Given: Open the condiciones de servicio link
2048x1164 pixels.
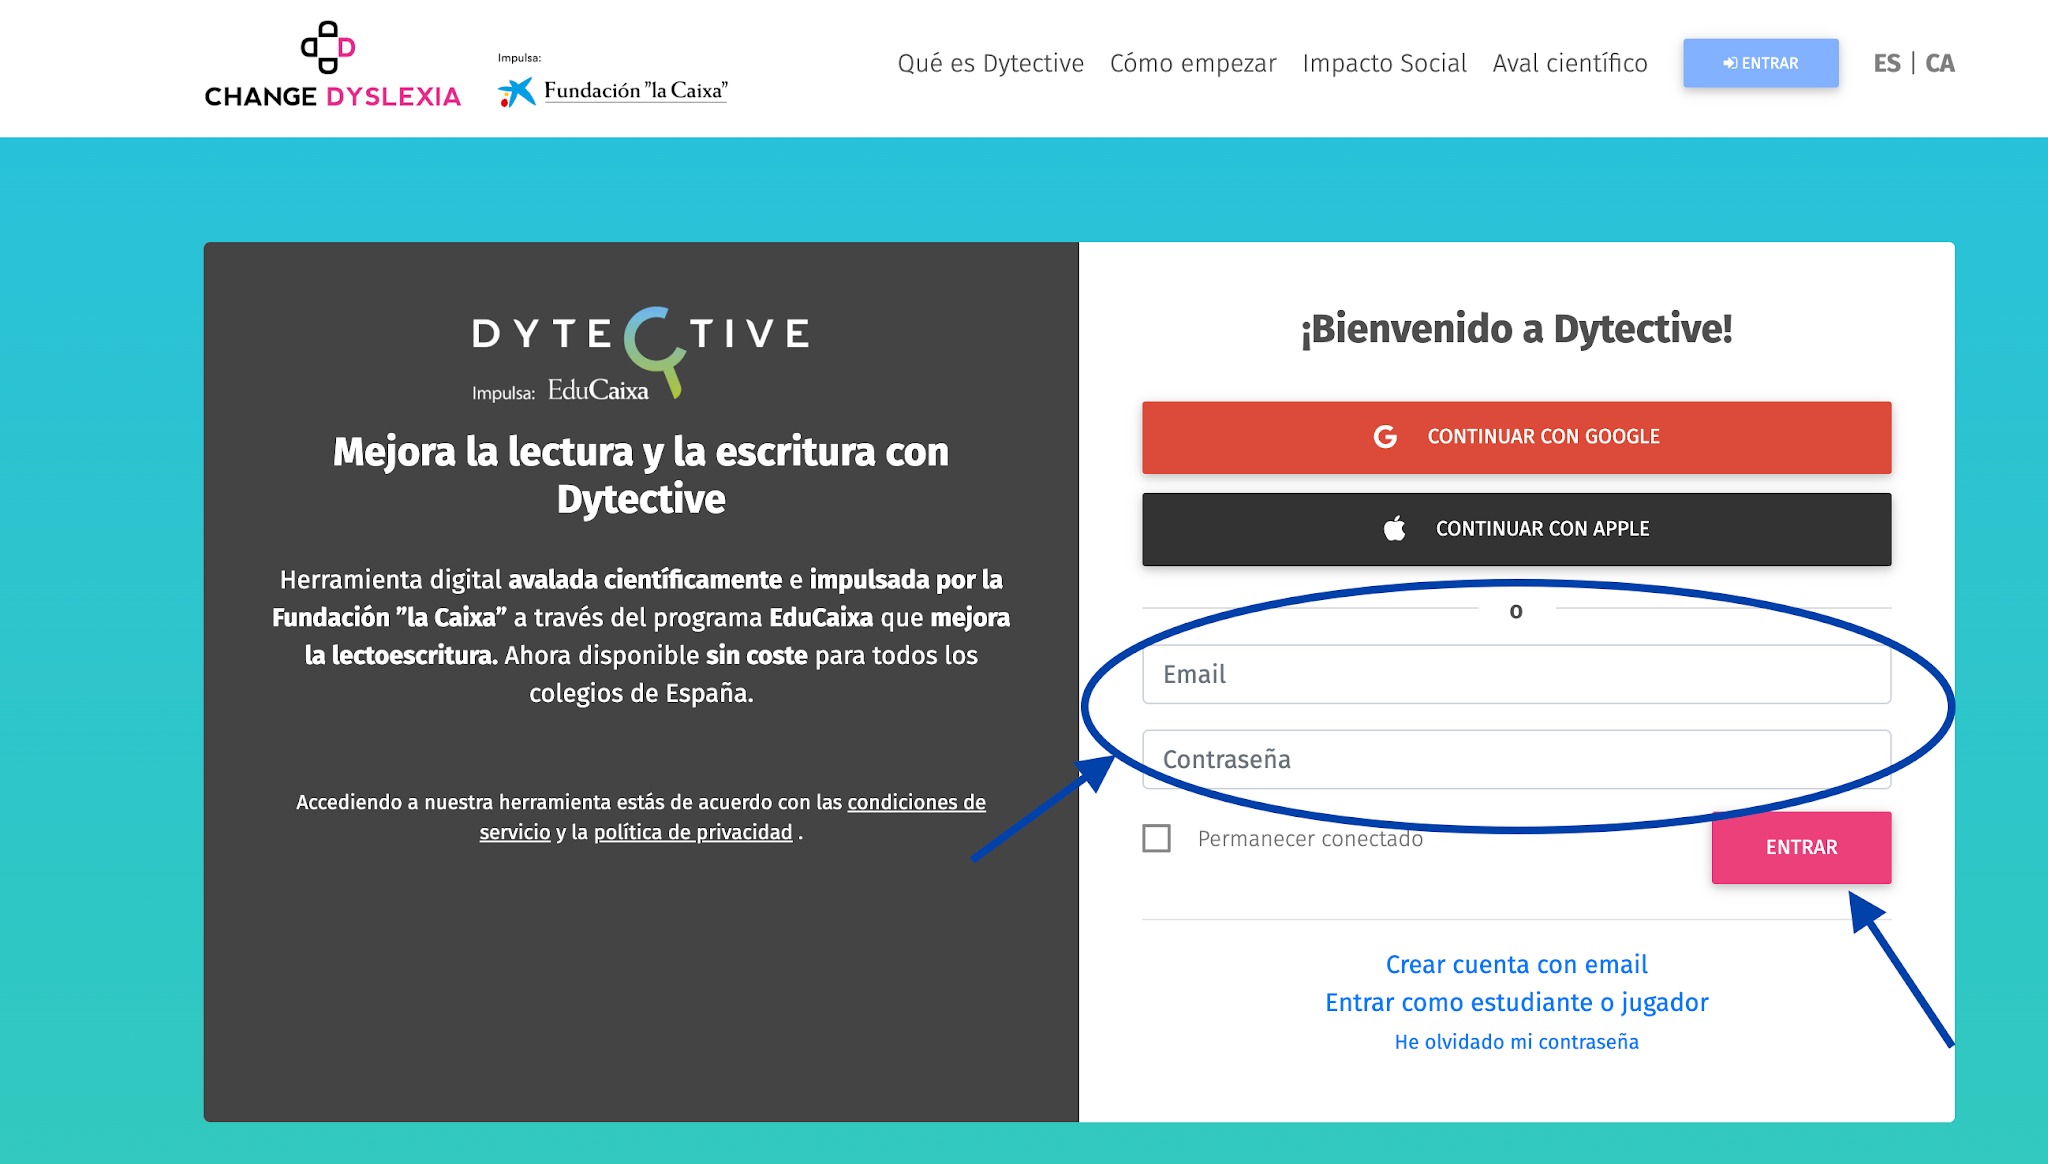Looking at the screenshot, I should click(733, 817).
